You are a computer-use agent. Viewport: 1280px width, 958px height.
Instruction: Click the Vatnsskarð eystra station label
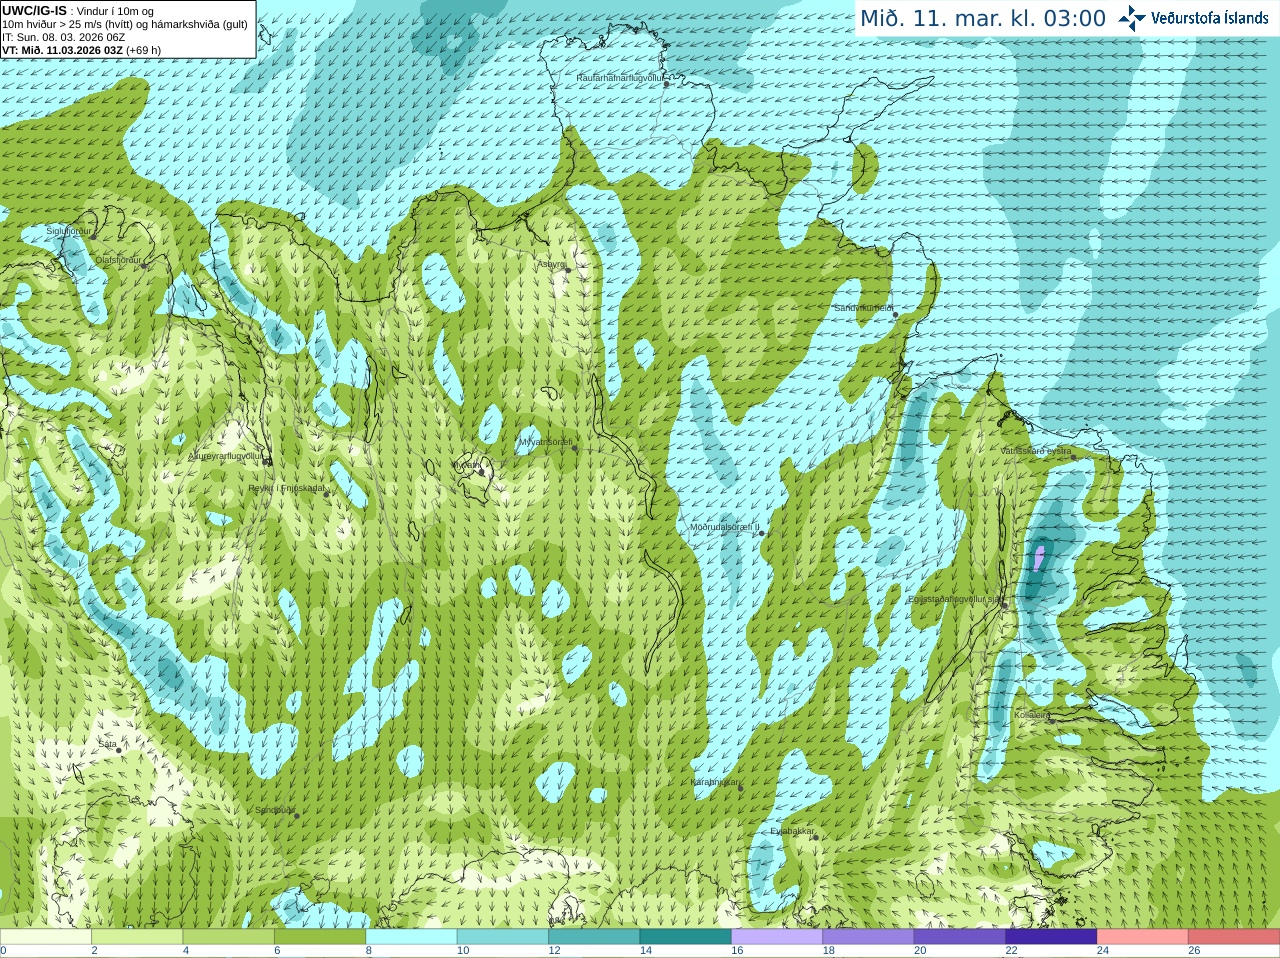[x=1036, y=451]
